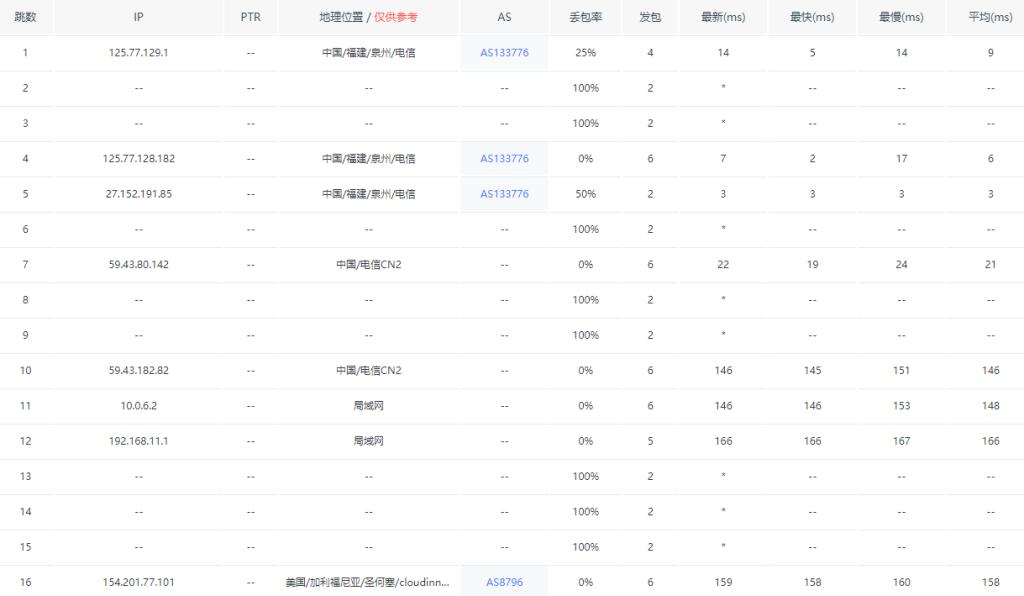This screenshot has height=596, width=1024.
Task: Click the AS133776 link on hop 4
Action: (x=503, y=158)
